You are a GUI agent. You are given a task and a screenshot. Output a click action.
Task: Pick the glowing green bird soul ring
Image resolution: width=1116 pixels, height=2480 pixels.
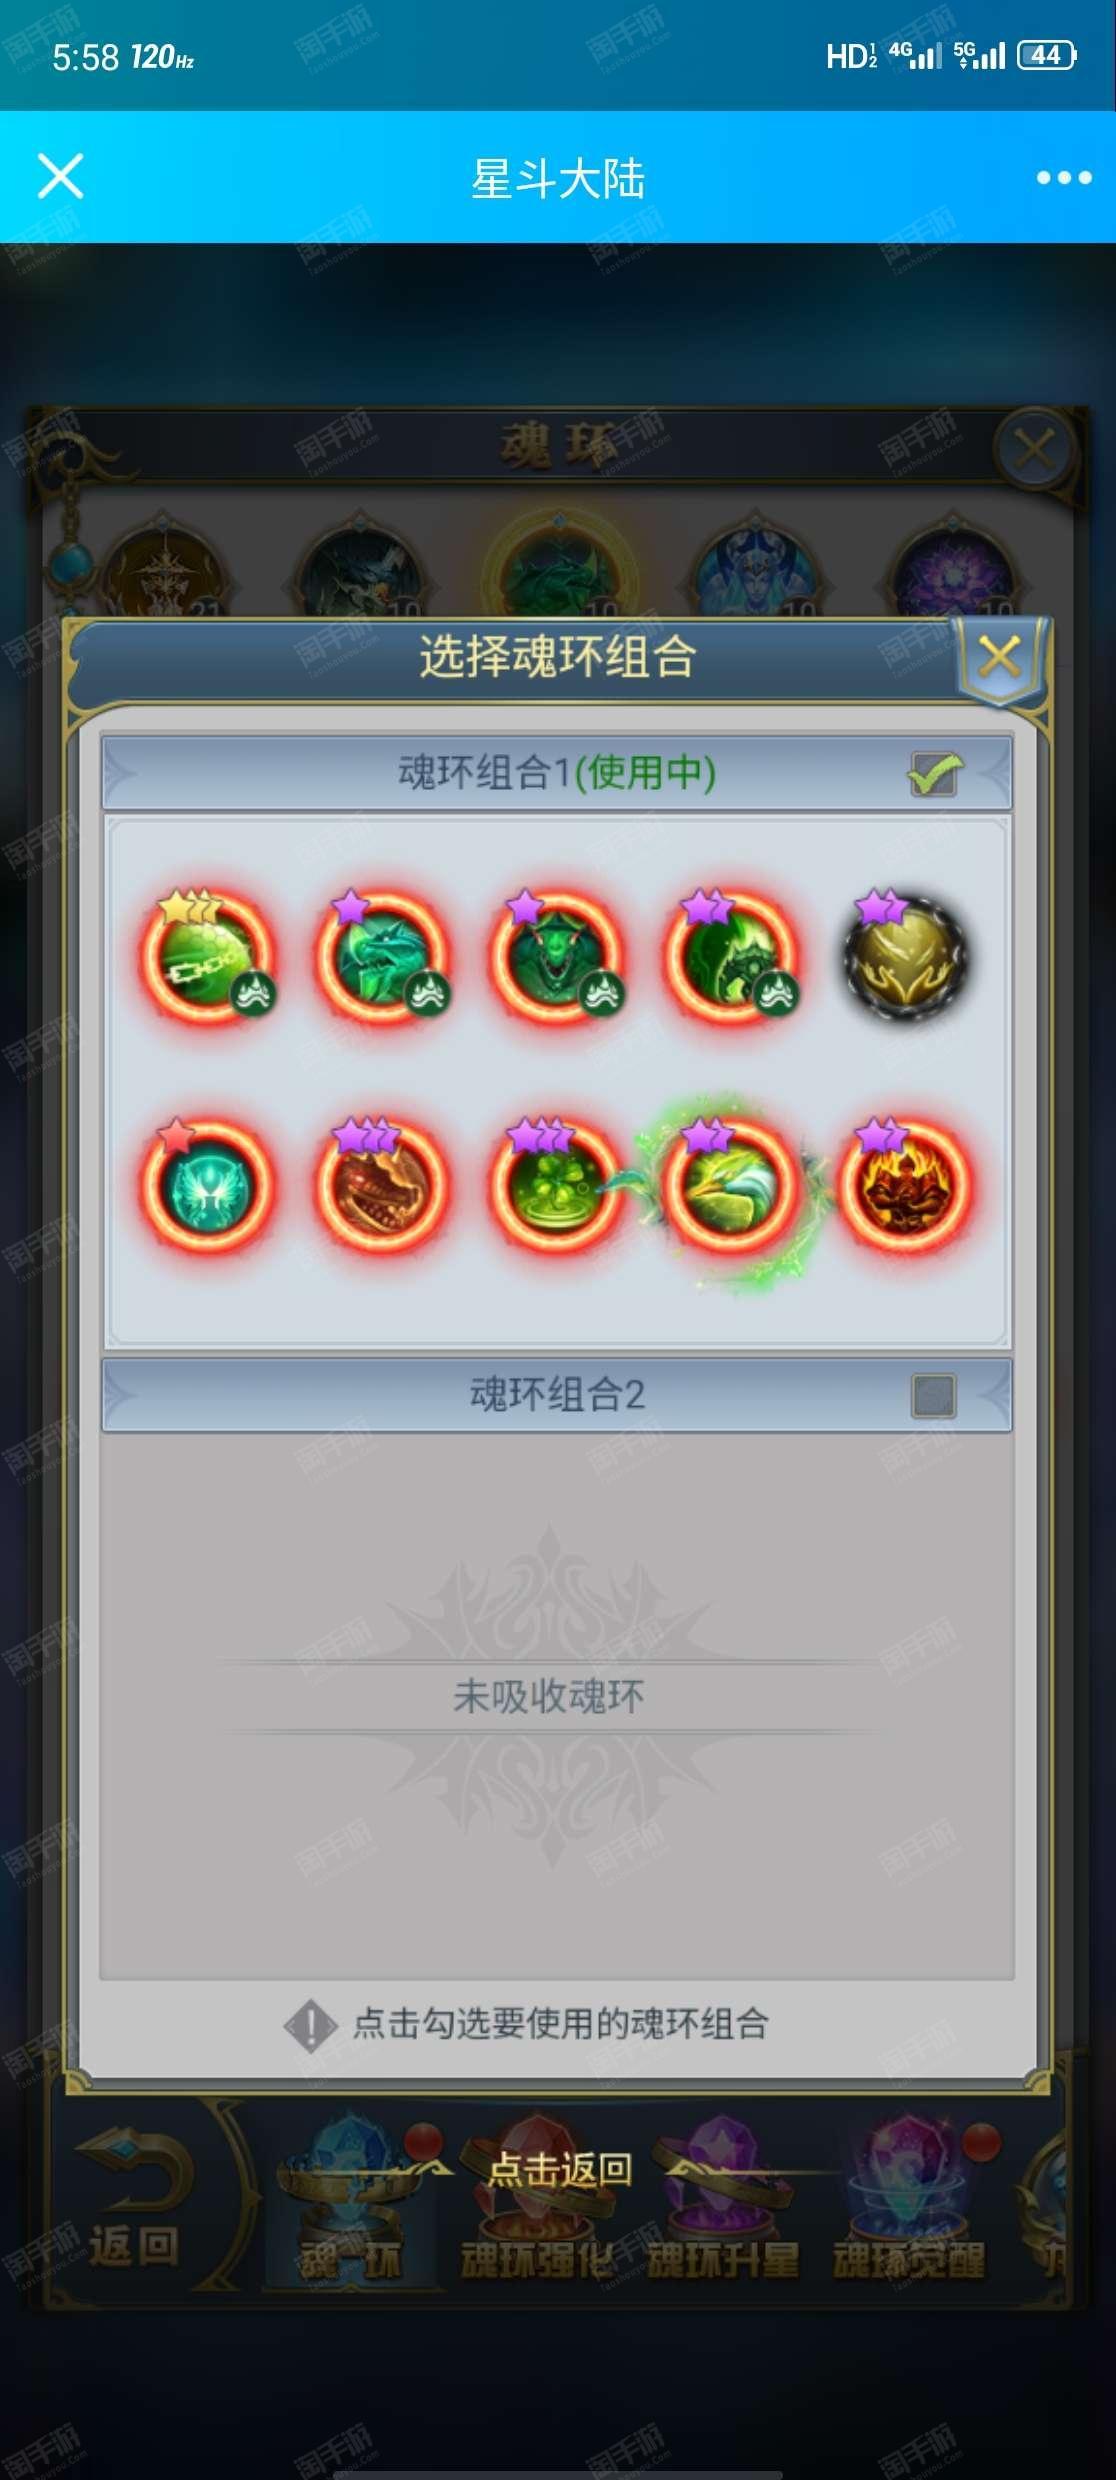[731, 1186]
